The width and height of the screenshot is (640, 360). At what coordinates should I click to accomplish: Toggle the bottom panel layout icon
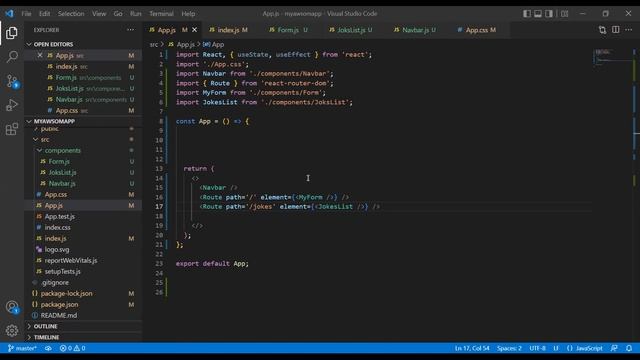tap(538, 13)
